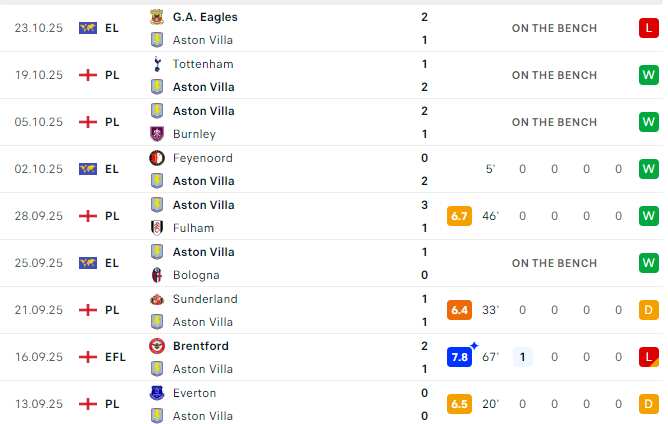The image size is (668, 424).
Task: Click the Bologna club crest
Action: [x=156, y=275]
